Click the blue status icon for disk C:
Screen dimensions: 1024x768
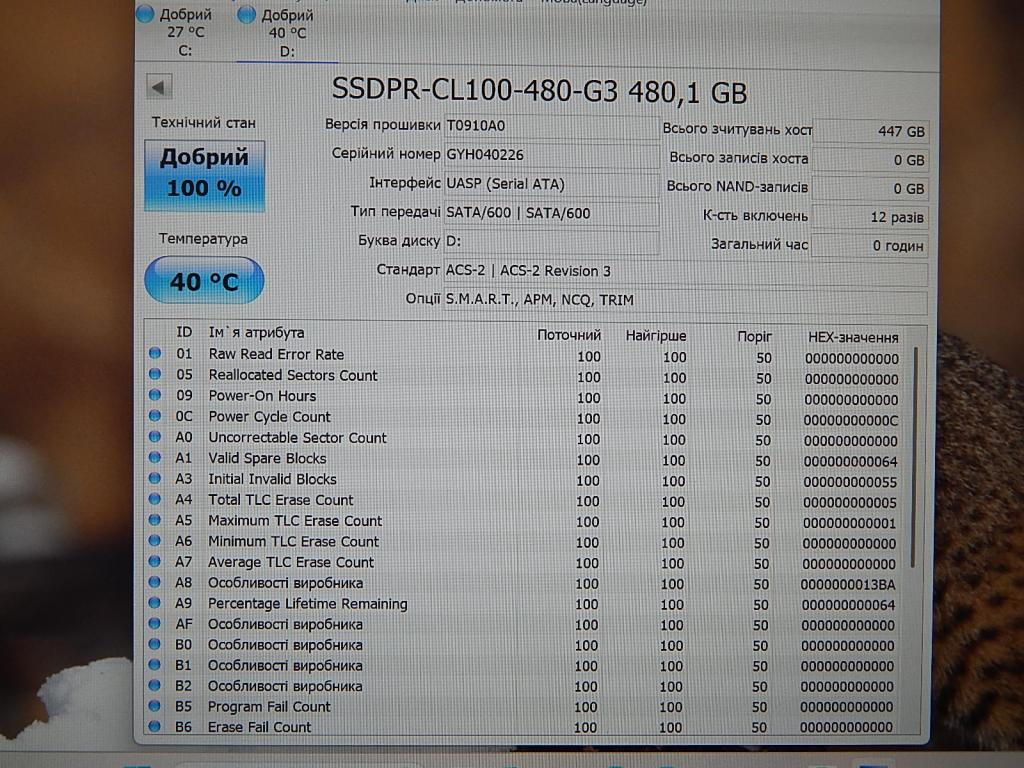(x=146, y=14)
